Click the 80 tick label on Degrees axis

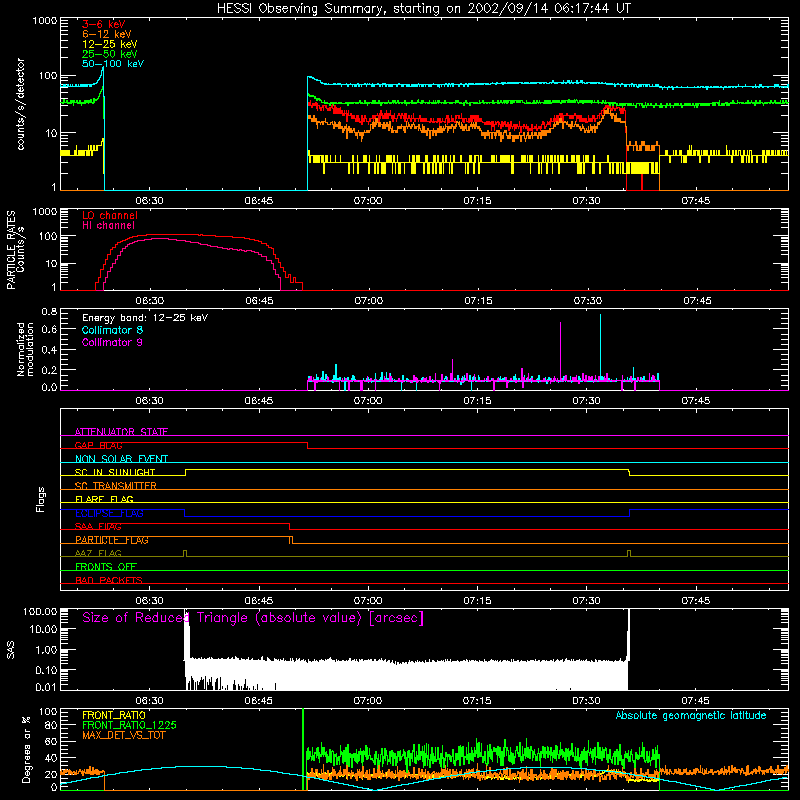[x=51, y=726]
